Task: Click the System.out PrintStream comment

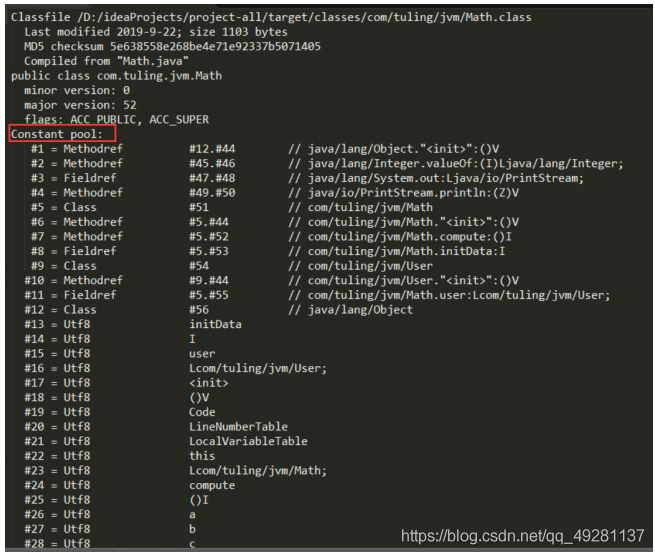Action: click(x=436, y=178)
